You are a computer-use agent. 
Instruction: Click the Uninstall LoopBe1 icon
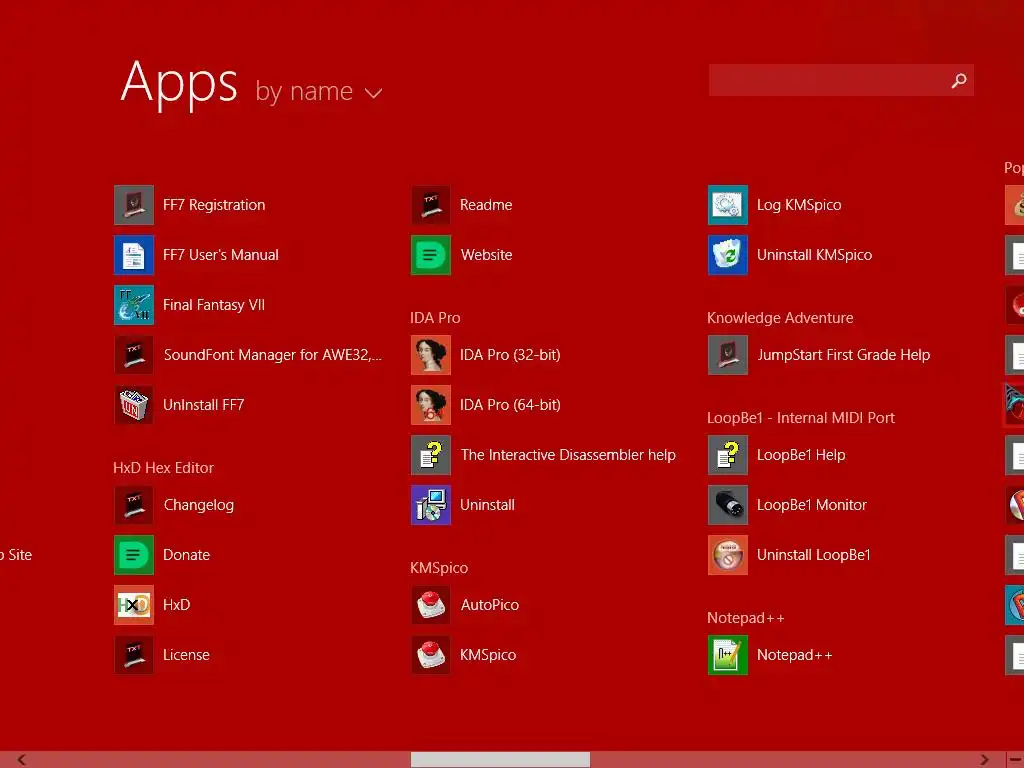(x=728, y=555)
